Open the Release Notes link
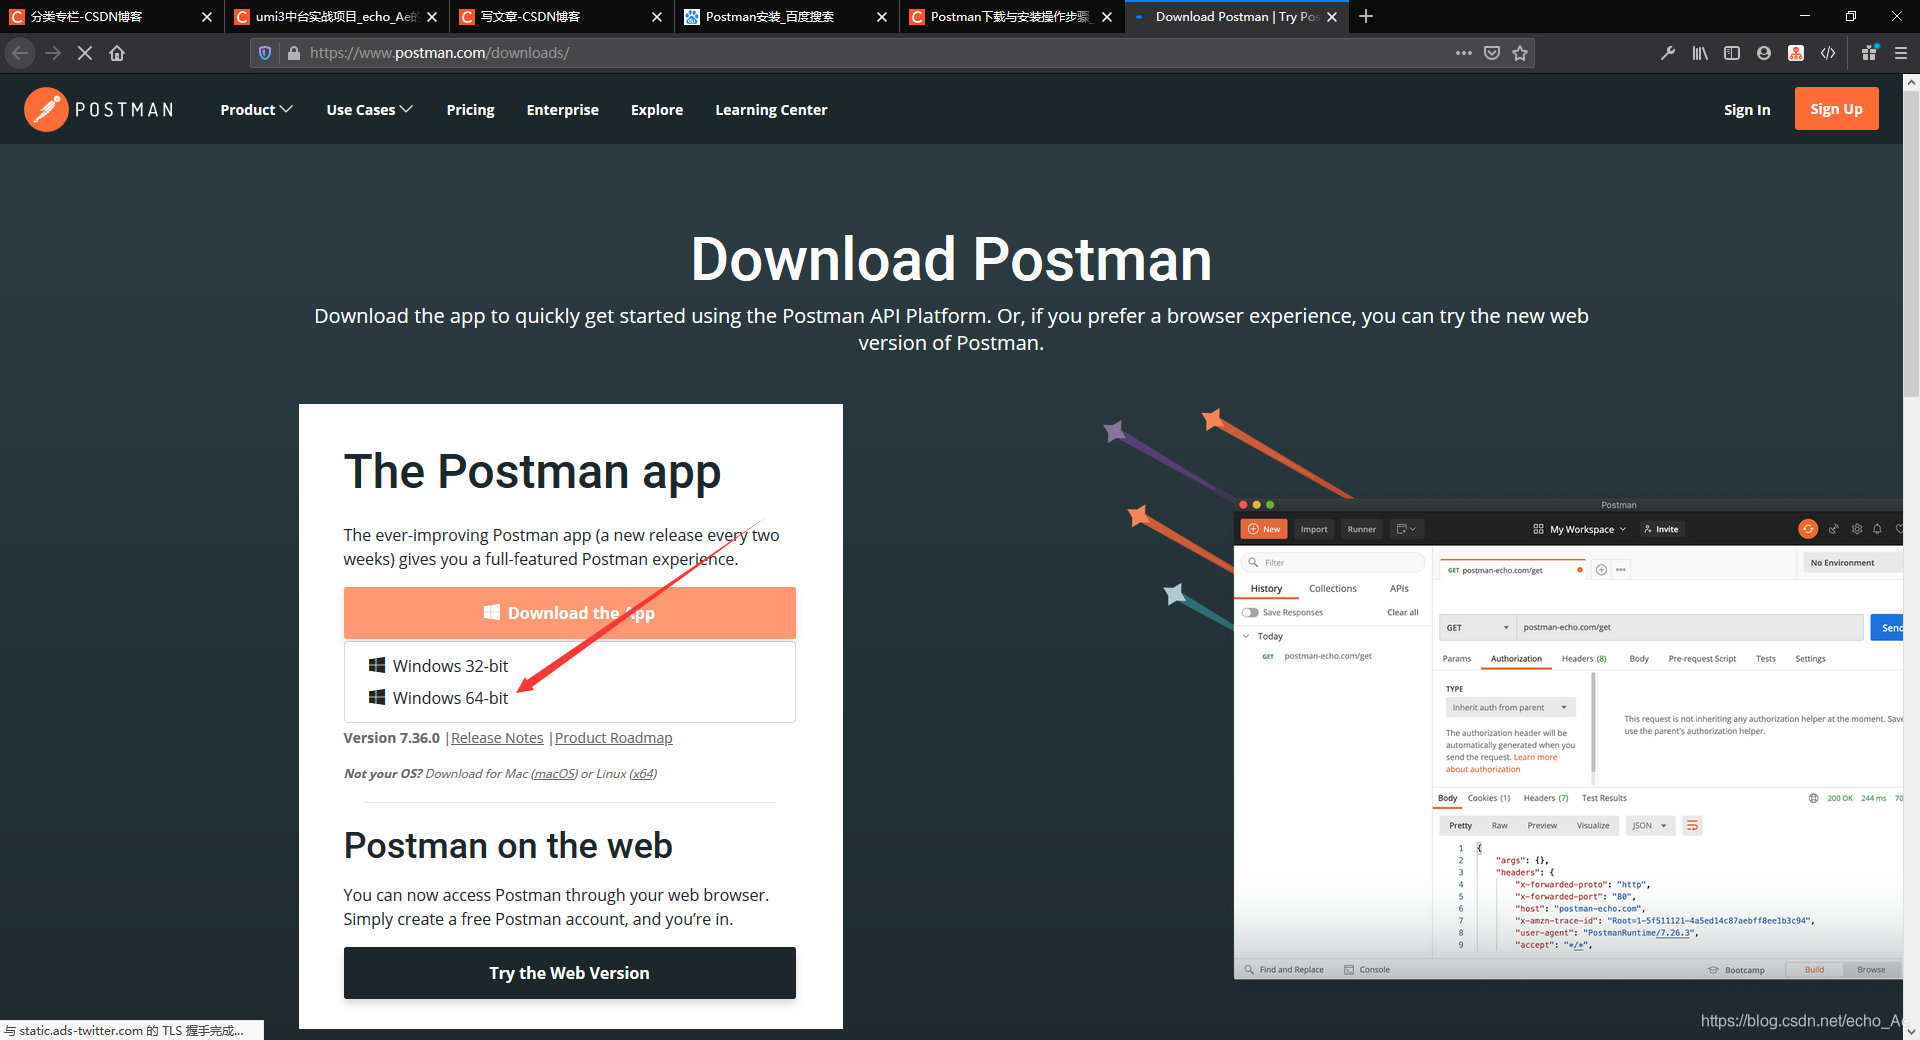Screen dimensions: 1920x1040 coord(497,738)
